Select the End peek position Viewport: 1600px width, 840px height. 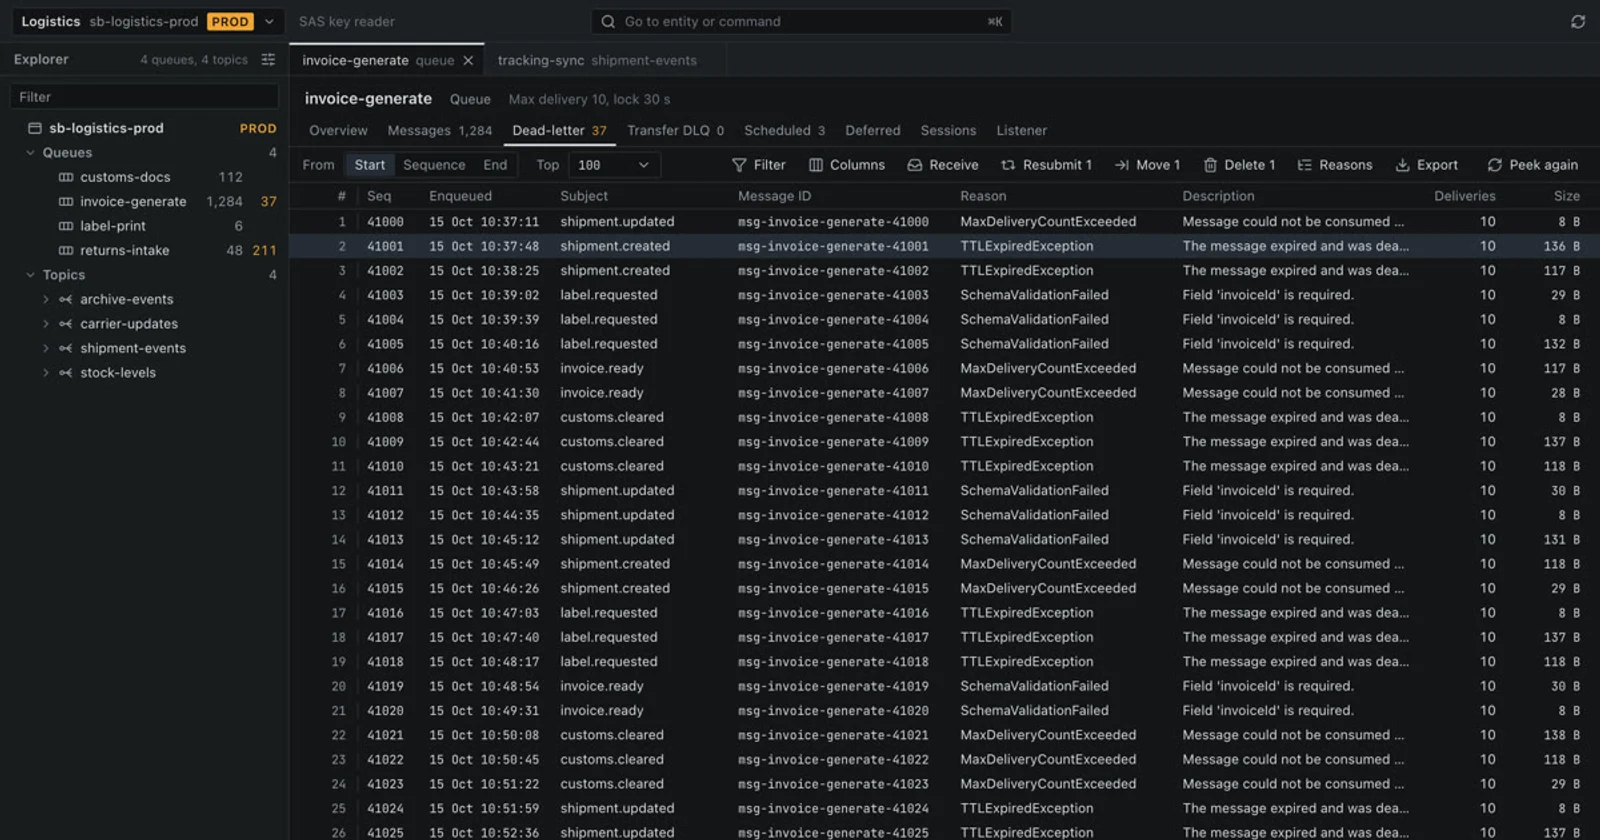495,165
